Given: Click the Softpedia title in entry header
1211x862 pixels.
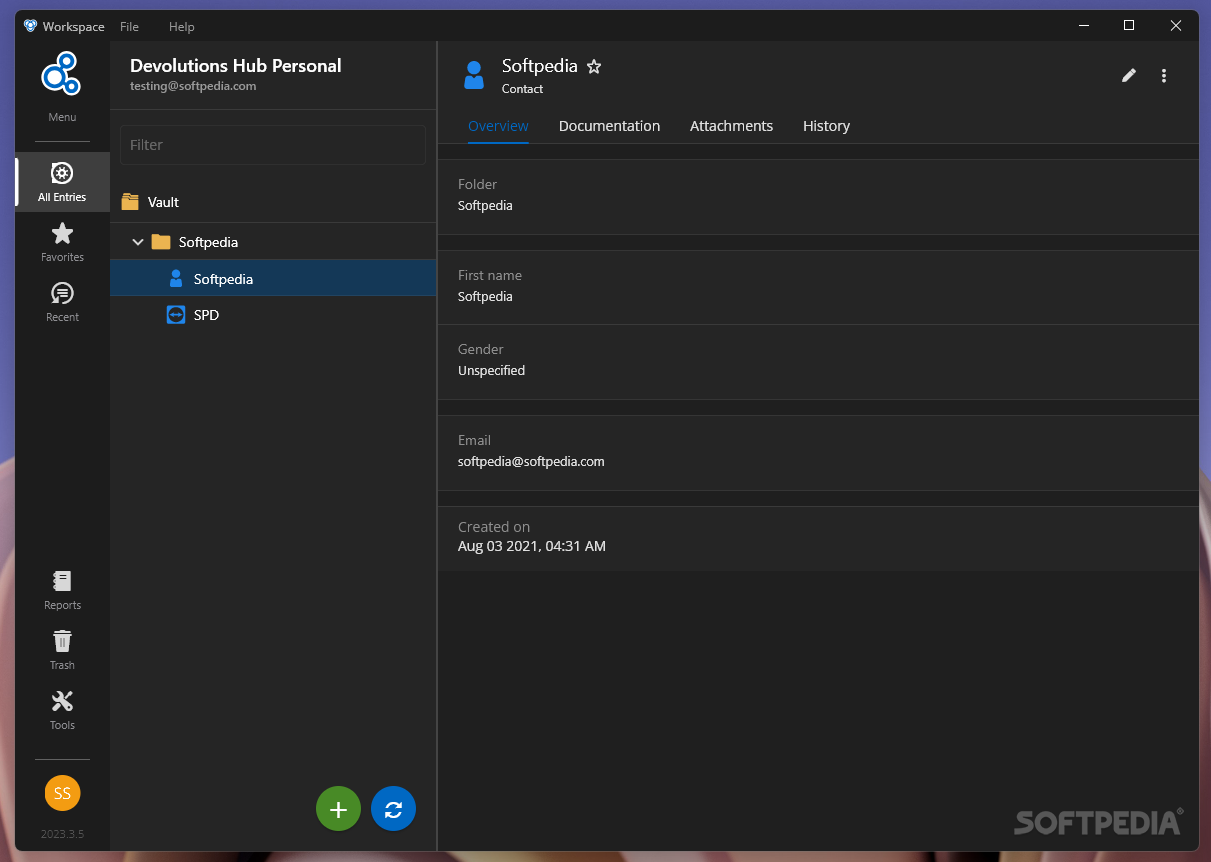Looking at the screenshot, I should click(540, 66).
